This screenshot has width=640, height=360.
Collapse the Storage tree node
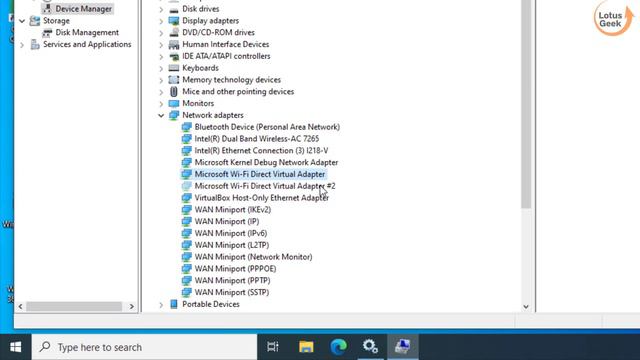coord(22,21)
